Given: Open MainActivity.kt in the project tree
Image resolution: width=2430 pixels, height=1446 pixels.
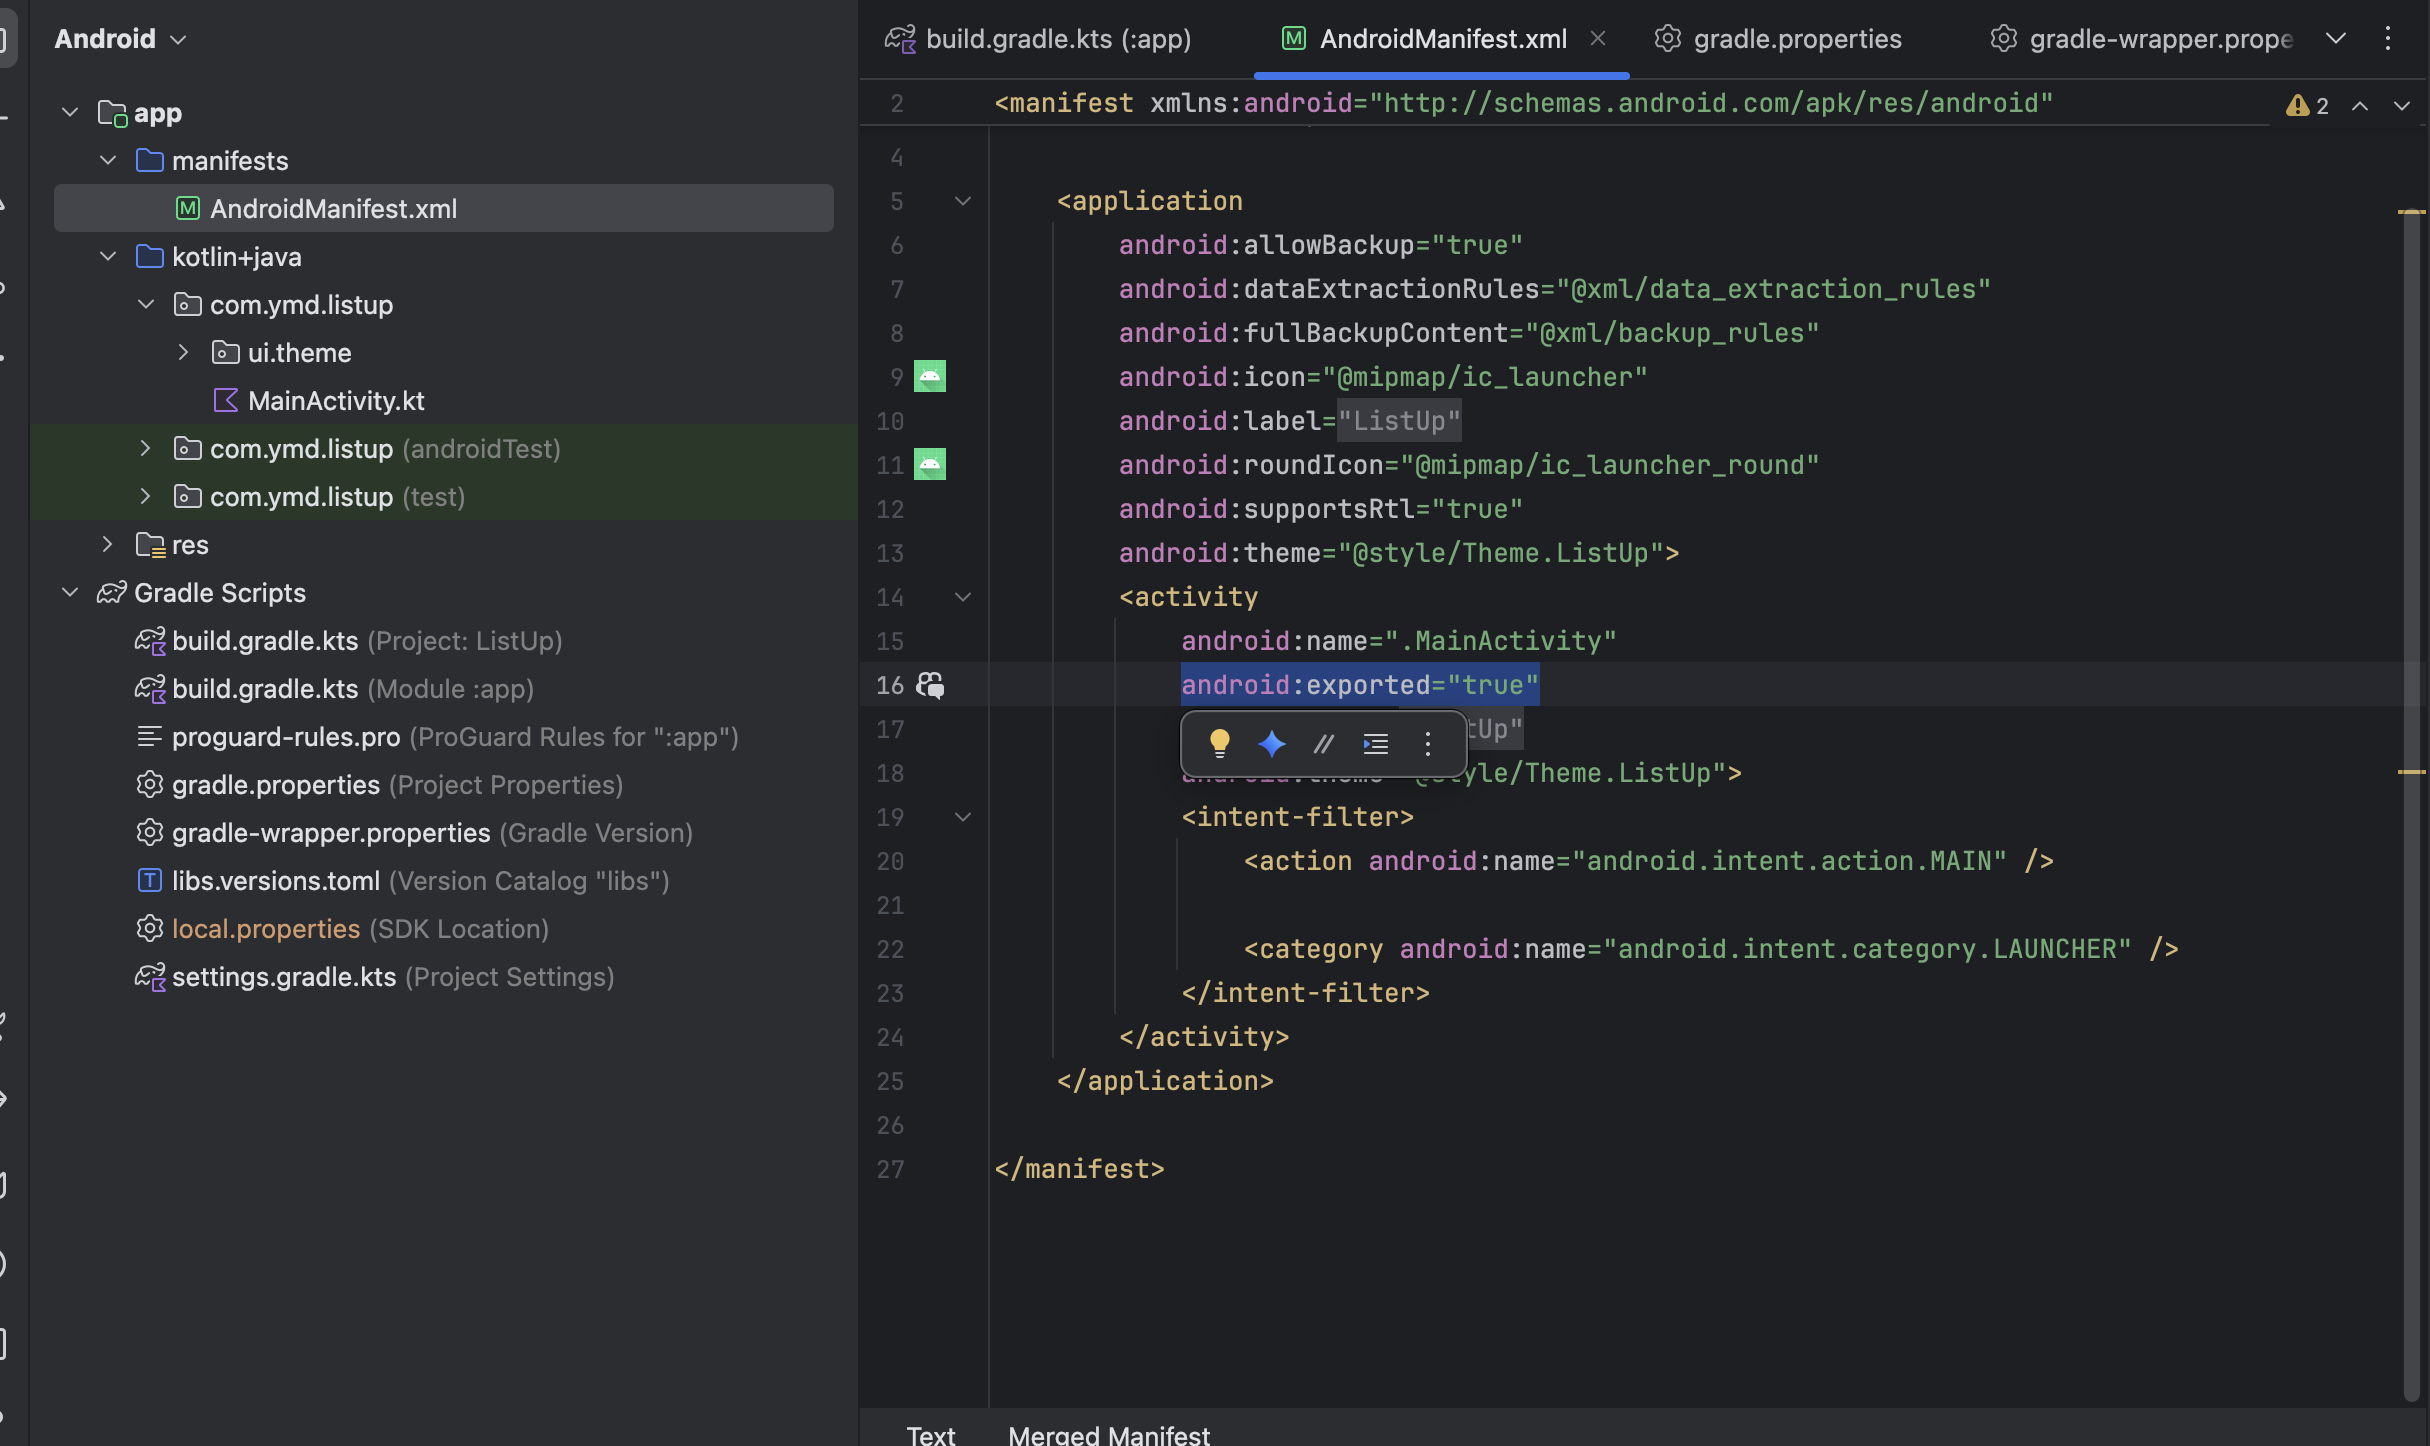Looking at the screenshot, I should pyautogui.click(x=336, y=401).
